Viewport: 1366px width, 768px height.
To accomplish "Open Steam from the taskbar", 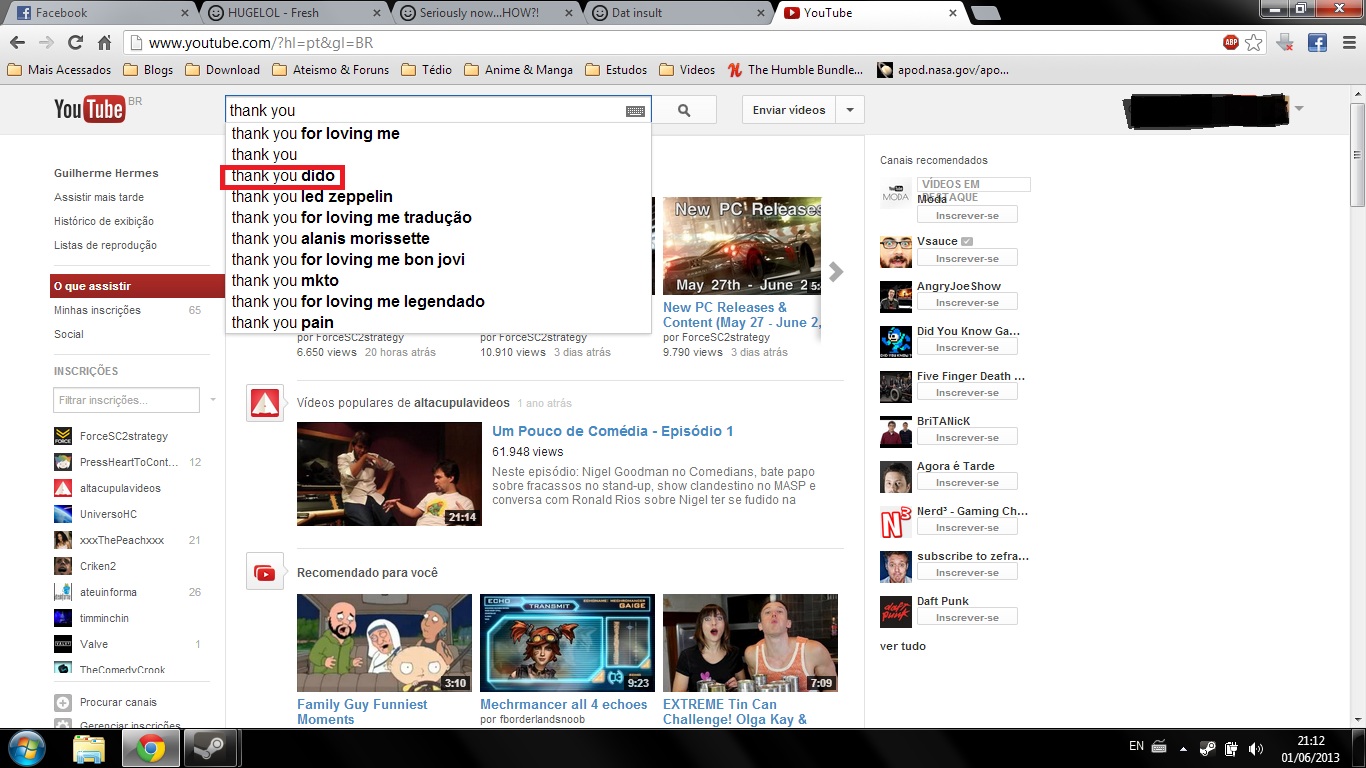I will [210, 748].
